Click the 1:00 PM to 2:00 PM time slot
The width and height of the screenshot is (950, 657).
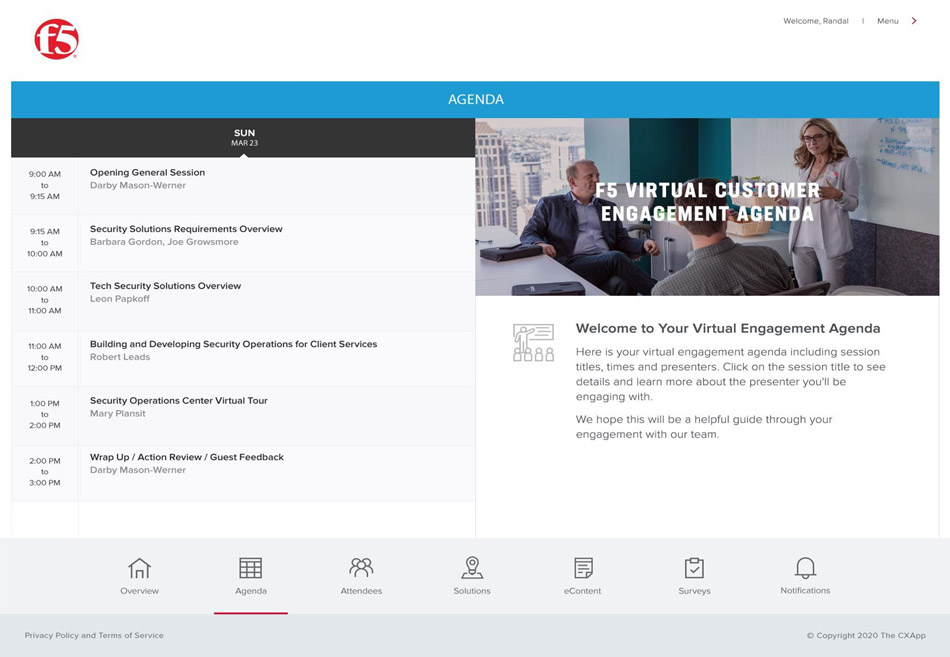coord(45,414)
